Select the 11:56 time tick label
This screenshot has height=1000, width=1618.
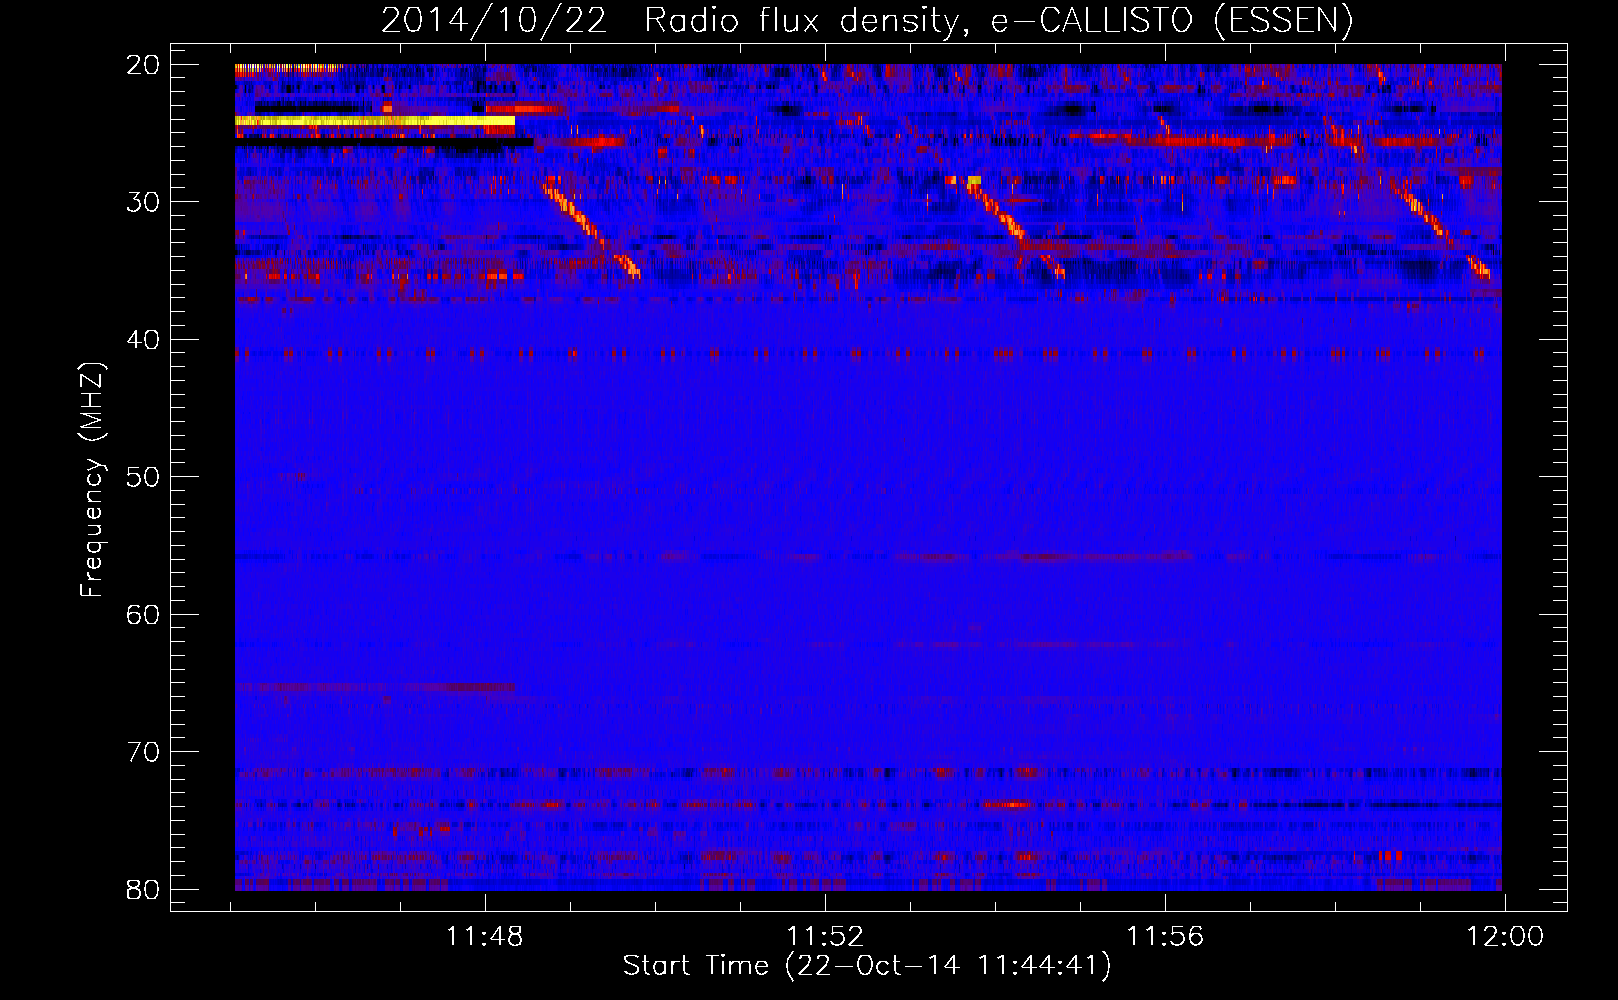coord(1165,937)
